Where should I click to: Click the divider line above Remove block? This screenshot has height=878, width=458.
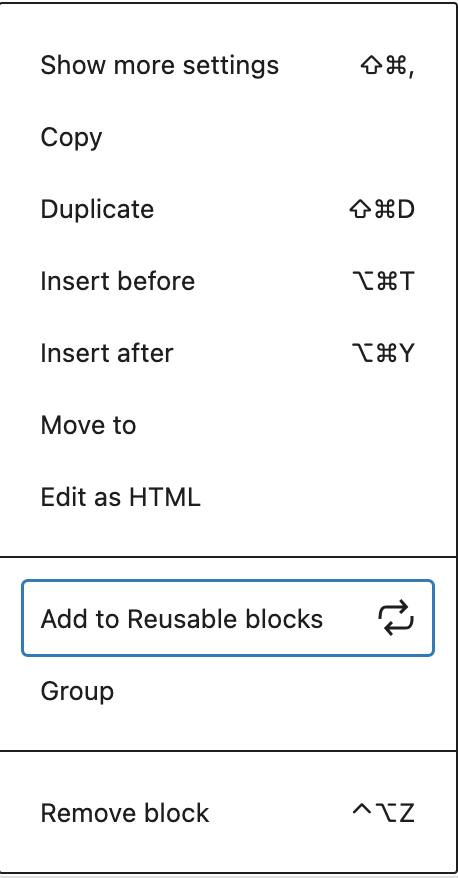point(228,751)
